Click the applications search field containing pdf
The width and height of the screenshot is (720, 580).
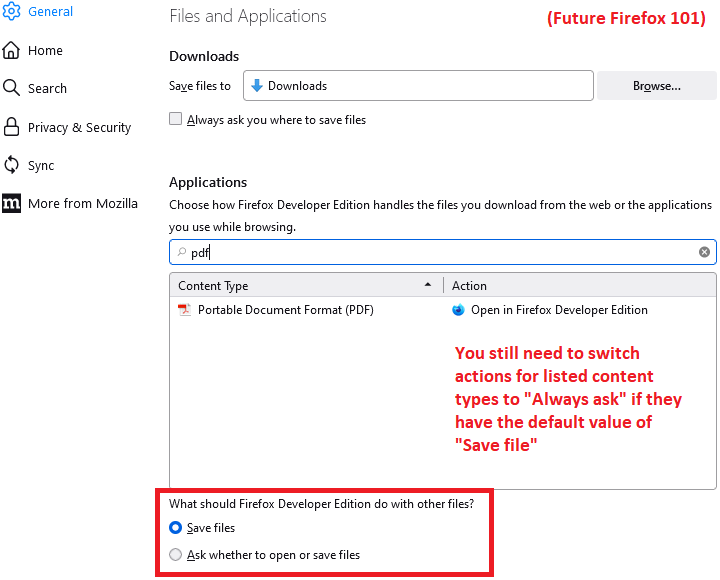tap(440, 252)
